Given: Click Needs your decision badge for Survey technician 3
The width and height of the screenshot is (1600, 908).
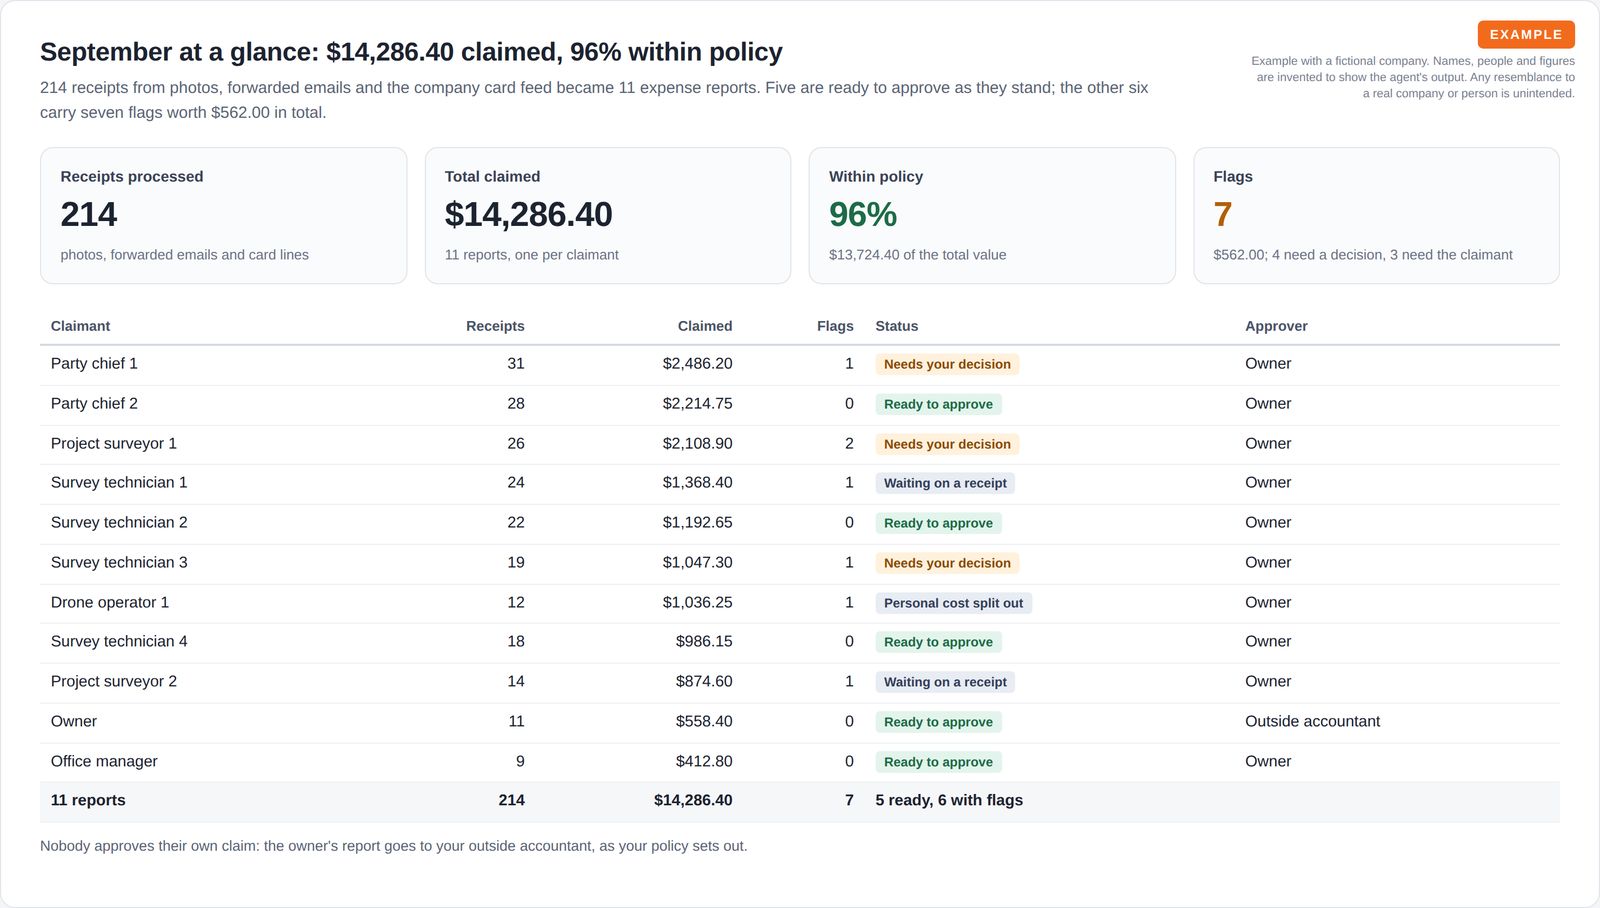Looking at the screenshot, I should (x=947, y=563).
